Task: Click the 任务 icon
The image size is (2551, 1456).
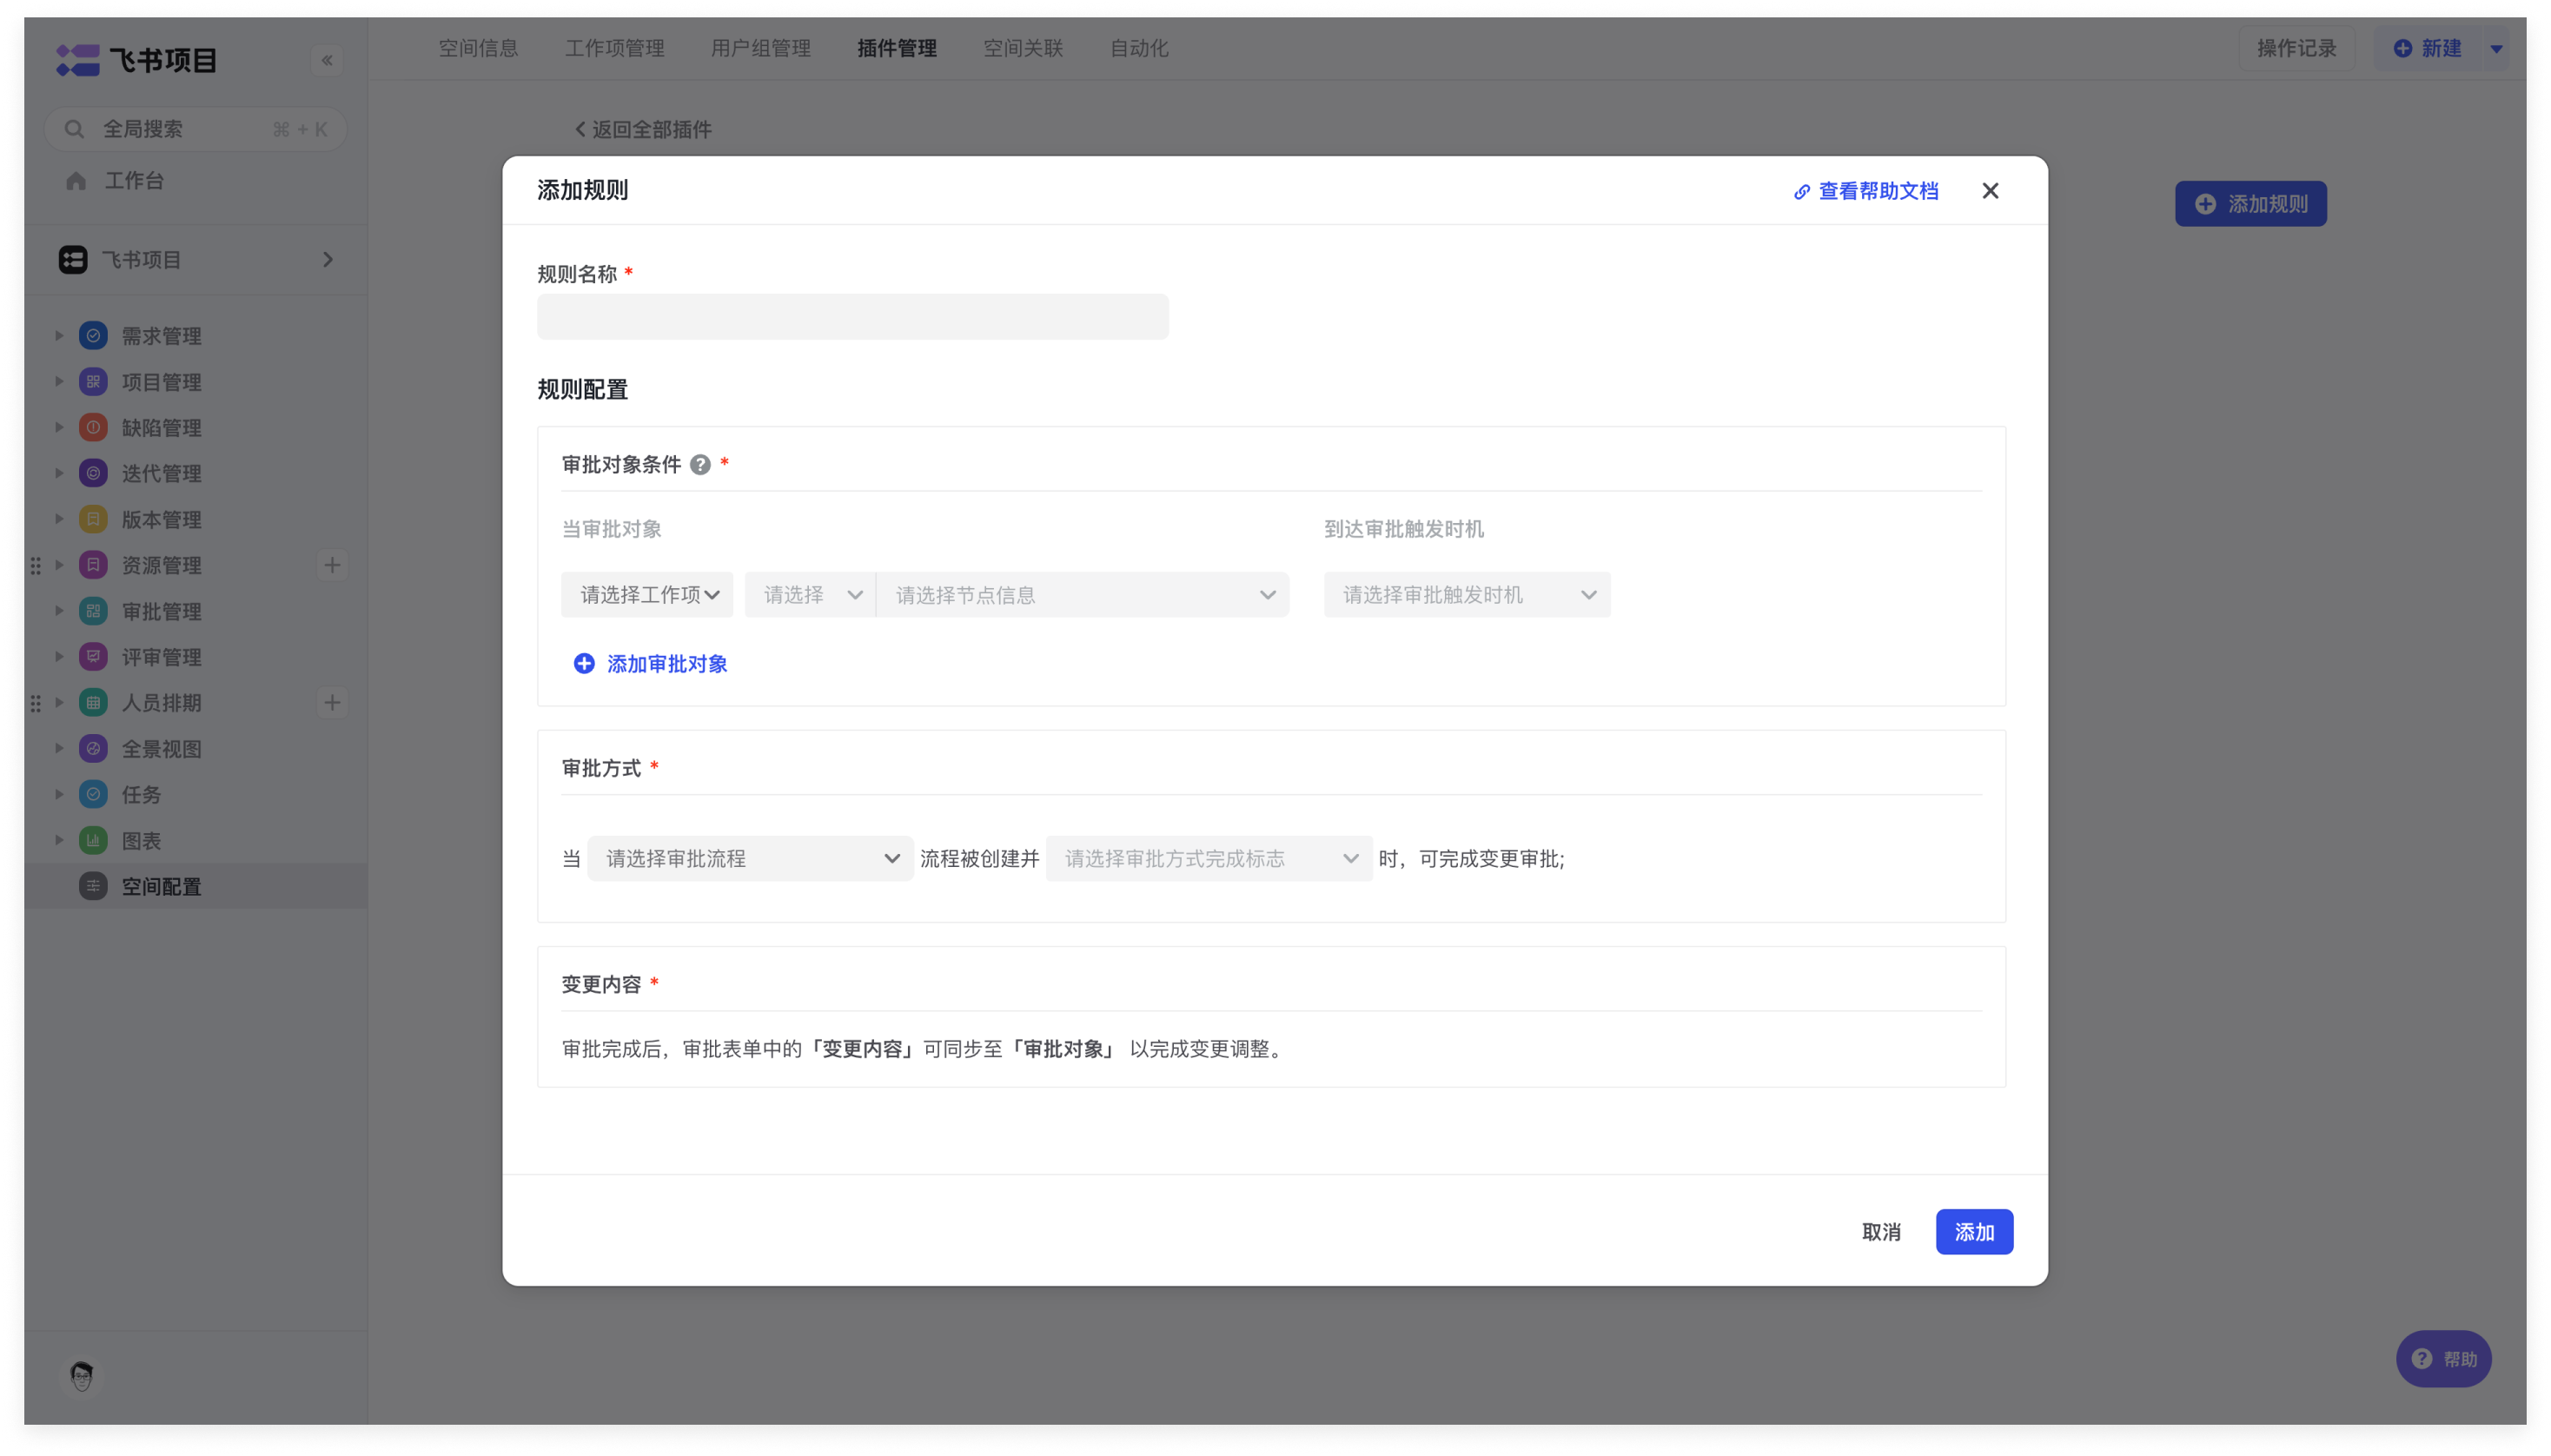Action: pyautogui.click(x=93, y=795)
